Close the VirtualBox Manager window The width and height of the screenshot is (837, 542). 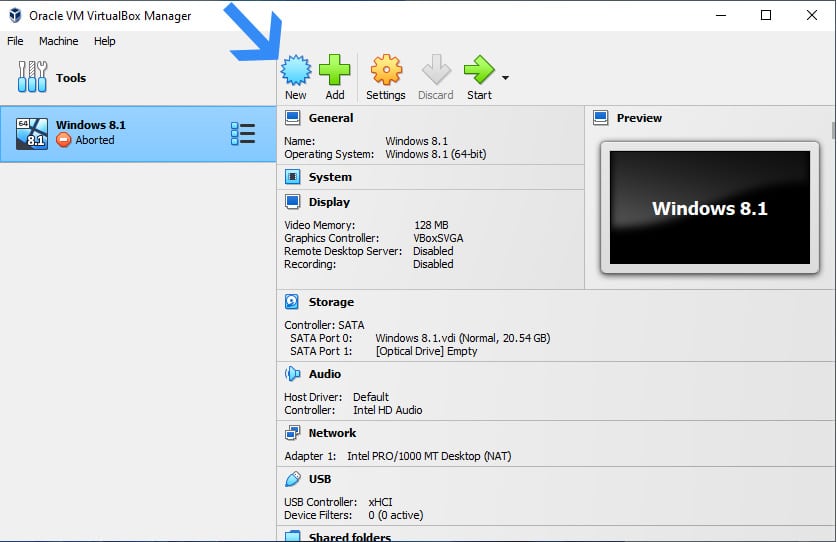click(811, 15)
